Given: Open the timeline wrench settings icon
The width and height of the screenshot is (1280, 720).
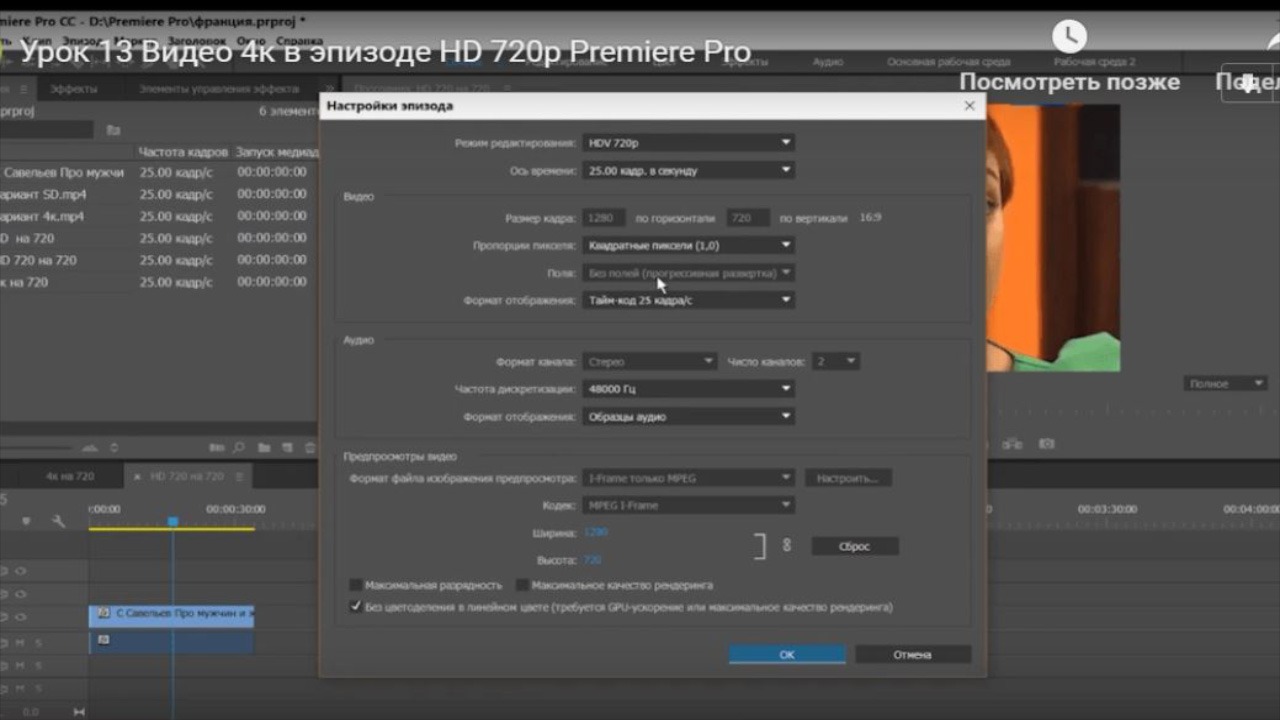Looking at the screenshot, I should tap(57, 521).
